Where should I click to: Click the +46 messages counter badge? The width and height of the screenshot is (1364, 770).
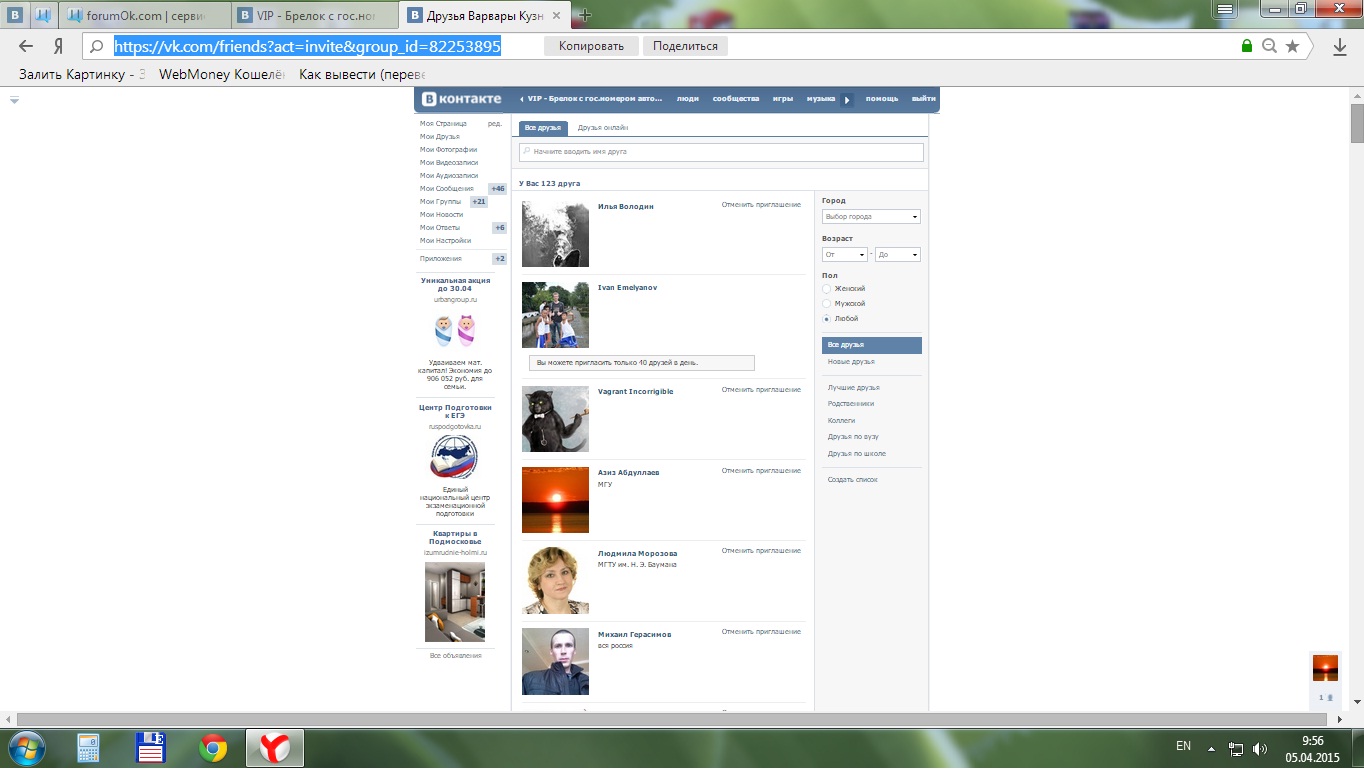pyautogui.click(x=497, y=189)
